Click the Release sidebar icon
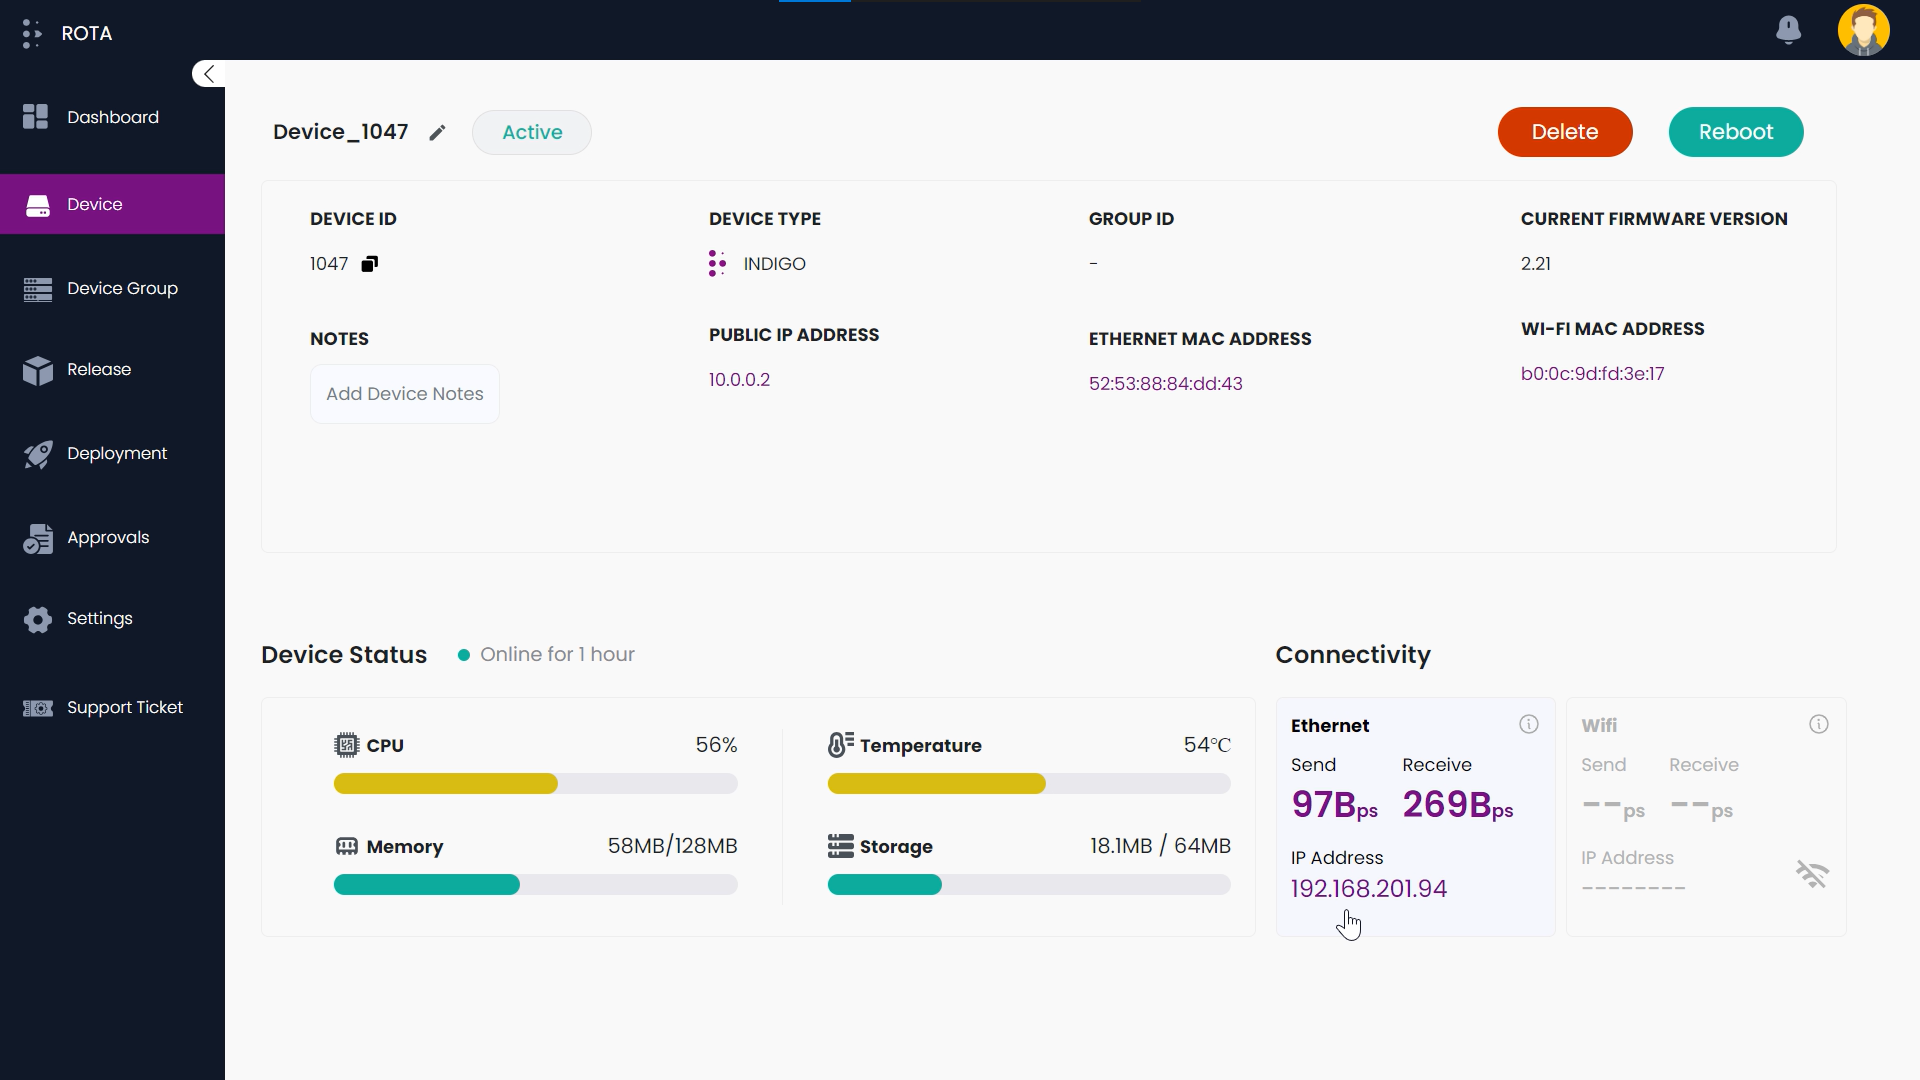 pos(38,369)
